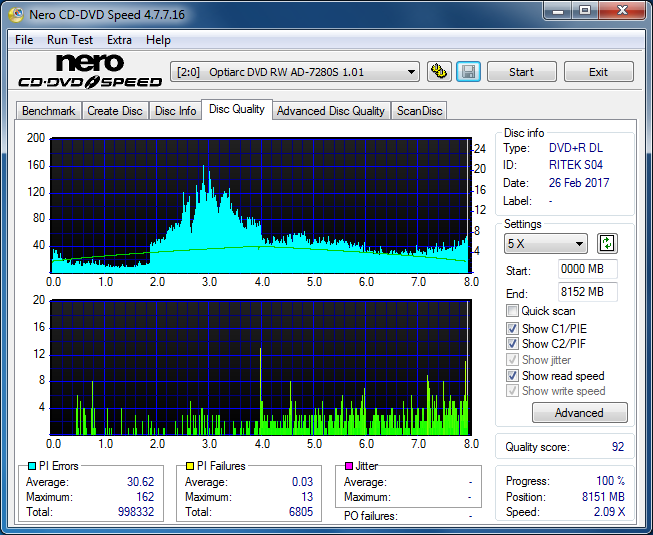Open the File menu
653x535 pixels.
coord(24,40)
